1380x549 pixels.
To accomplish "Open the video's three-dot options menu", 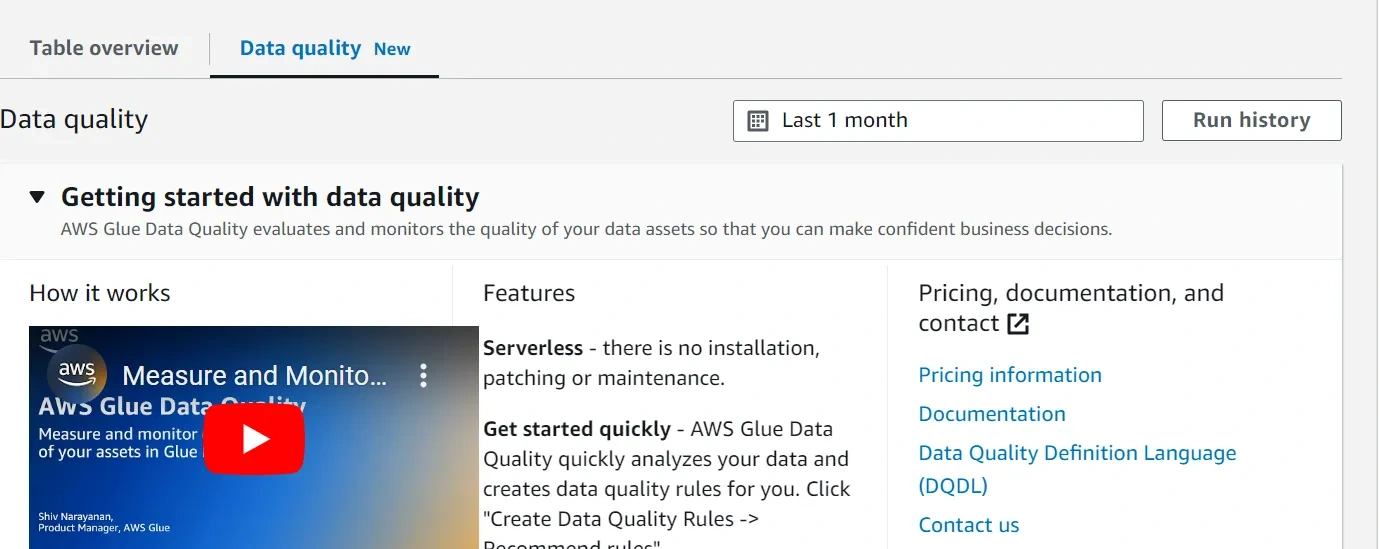I will (x=424, y=376).
